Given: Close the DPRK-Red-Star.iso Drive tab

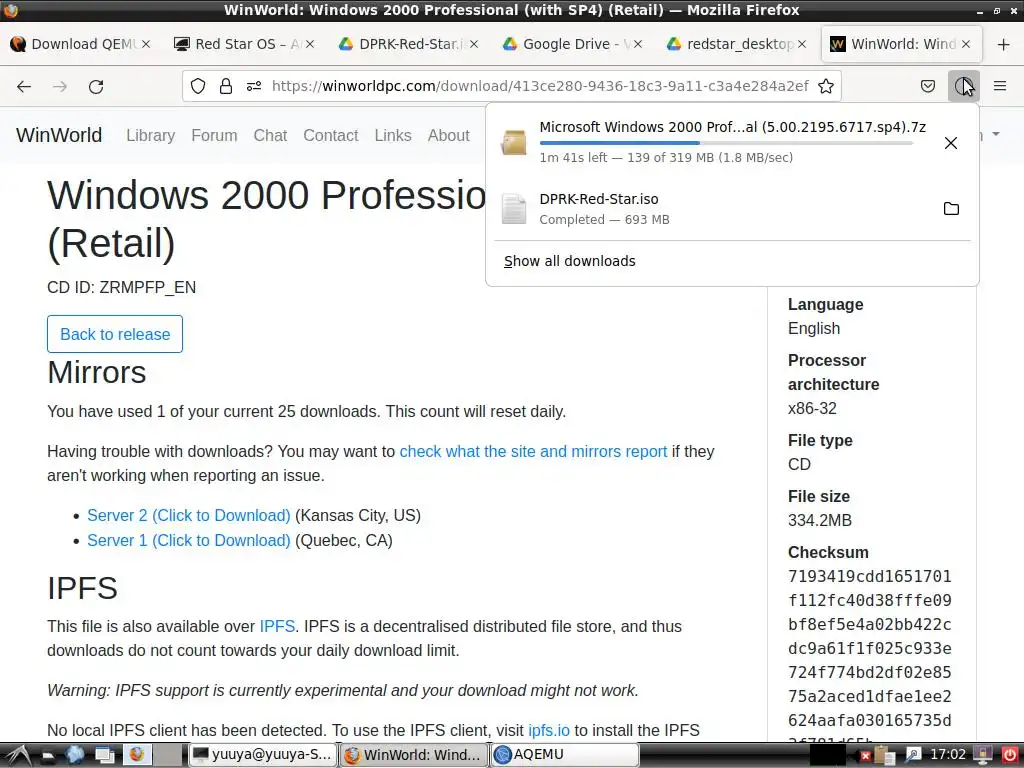Looking at the screenshot, I should tap(474, 44).
